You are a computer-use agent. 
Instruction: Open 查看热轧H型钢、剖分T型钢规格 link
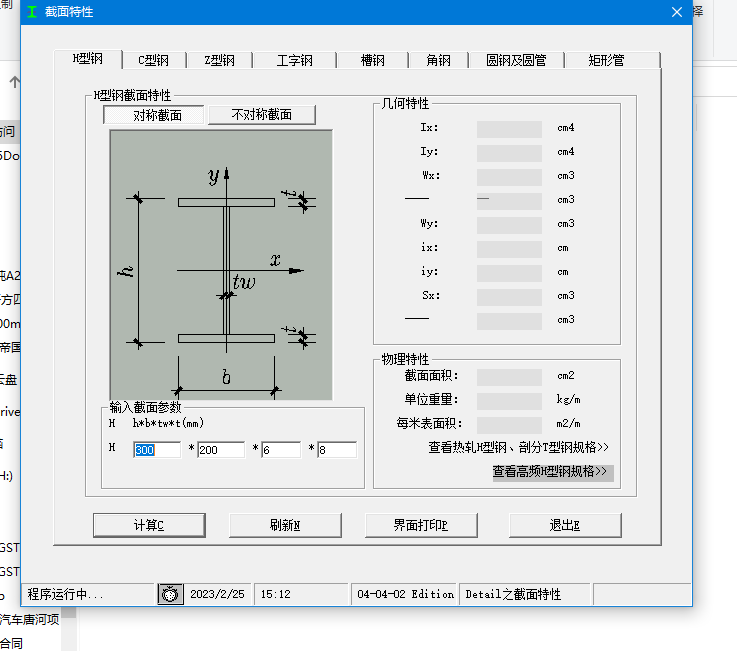point(518,447)
